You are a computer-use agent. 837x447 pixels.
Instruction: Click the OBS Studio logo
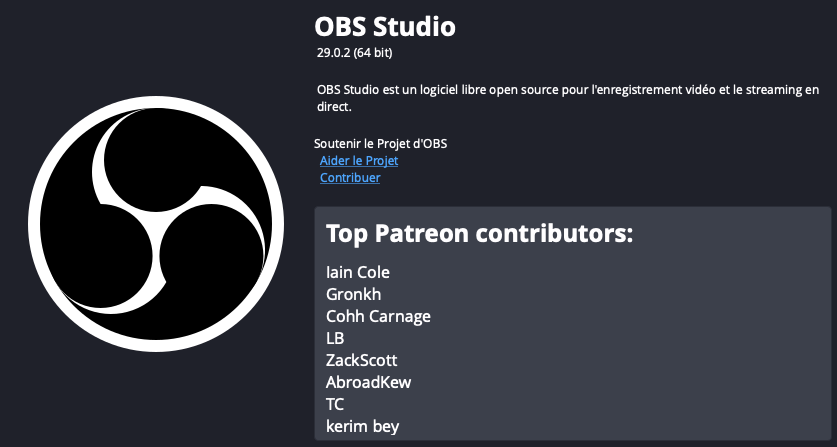click(156, 224)
